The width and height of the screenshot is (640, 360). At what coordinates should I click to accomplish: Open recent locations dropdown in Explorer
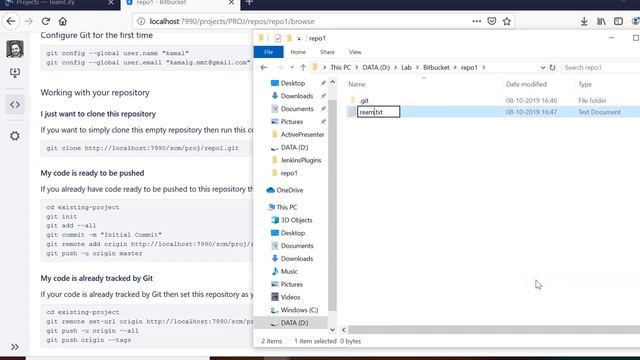pos(292,67)
